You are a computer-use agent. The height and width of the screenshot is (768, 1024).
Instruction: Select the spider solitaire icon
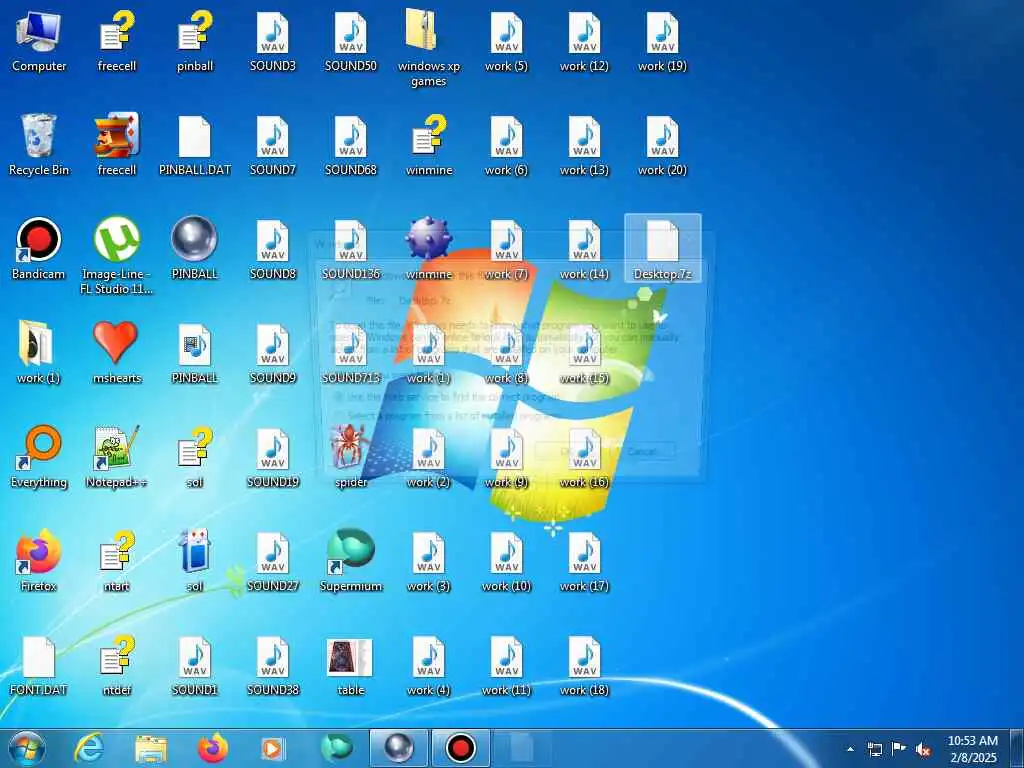pos(351,456)
